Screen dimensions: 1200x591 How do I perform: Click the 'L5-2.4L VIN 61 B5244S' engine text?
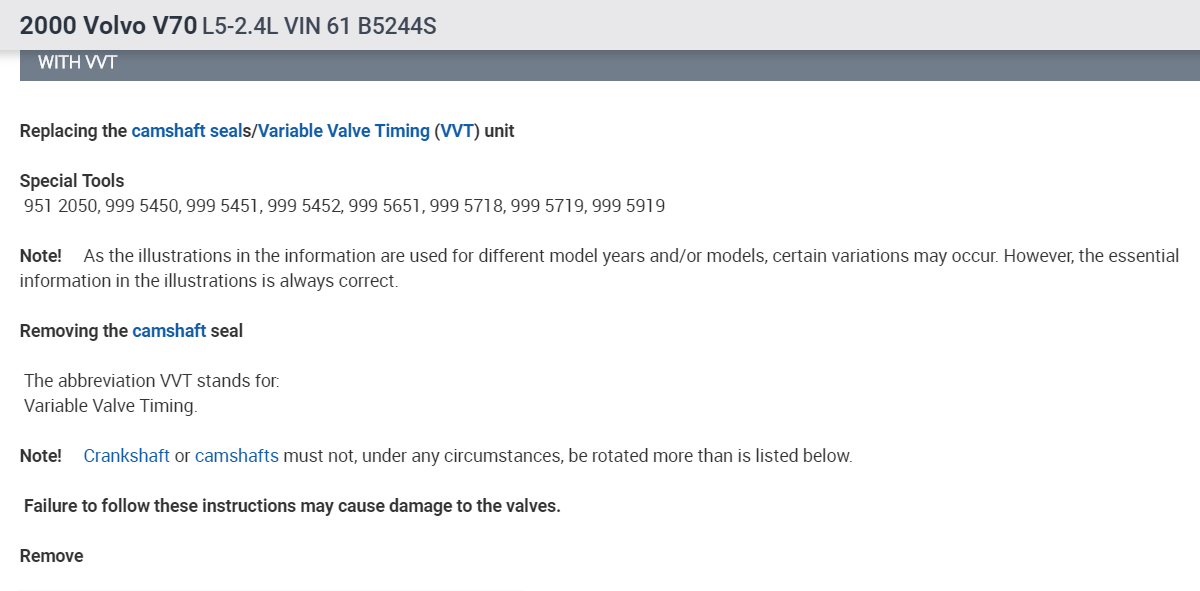tap(319, 26)
